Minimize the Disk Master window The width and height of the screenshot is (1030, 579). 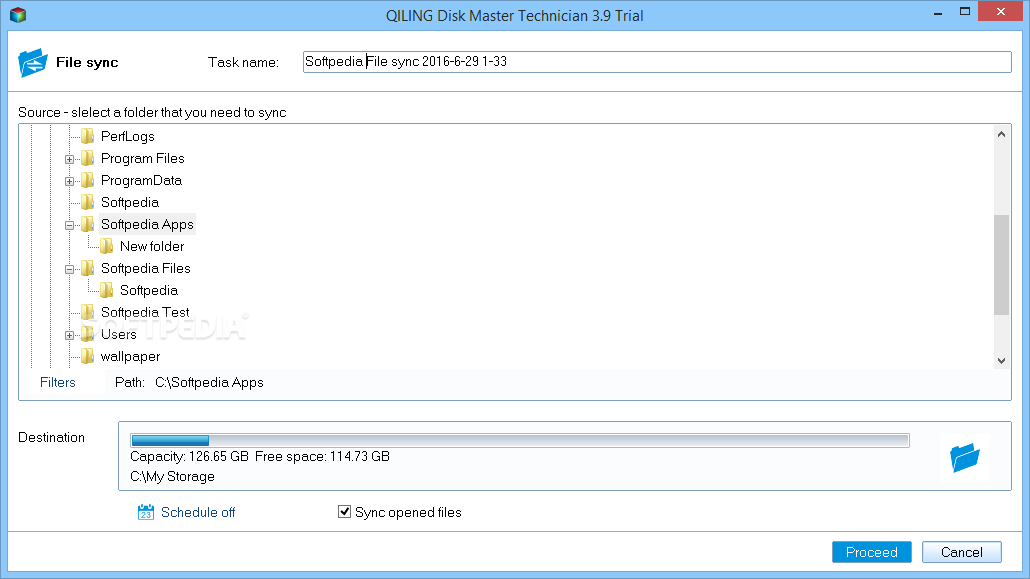[x=938, y=12]
